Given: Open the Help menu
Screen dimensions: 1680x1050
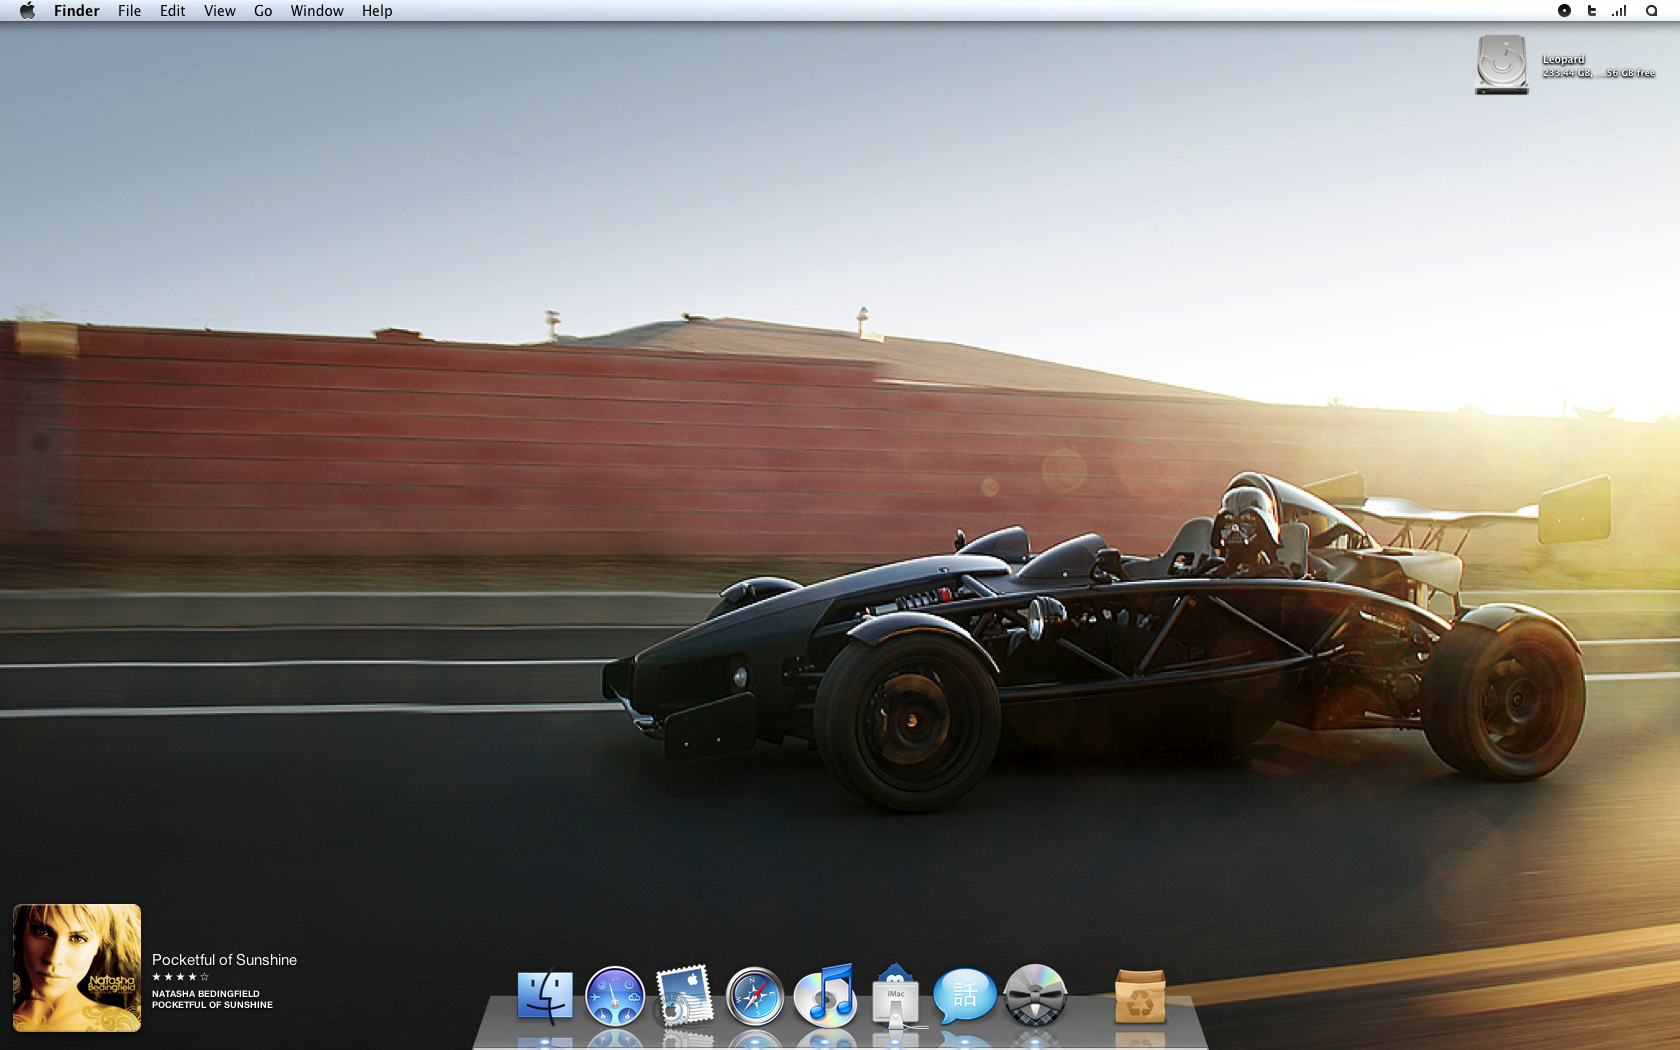Looking at the screenshot, I should coord(377,11).
